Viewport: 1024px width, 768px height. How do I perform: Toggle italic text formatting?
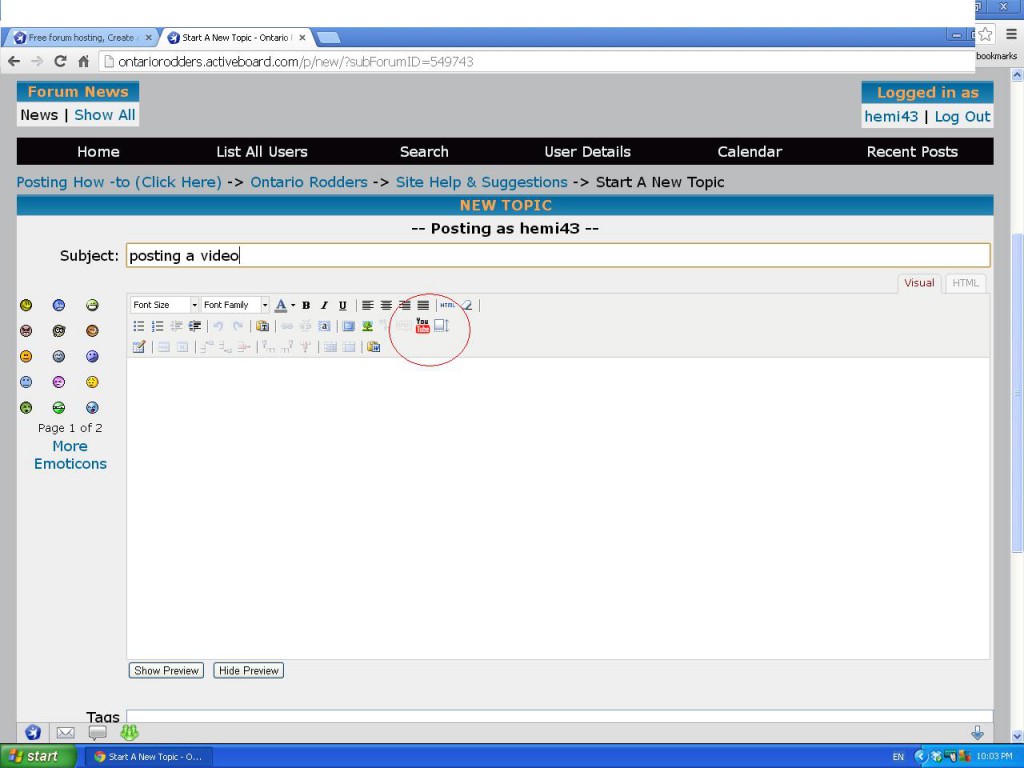click(324, 305)
